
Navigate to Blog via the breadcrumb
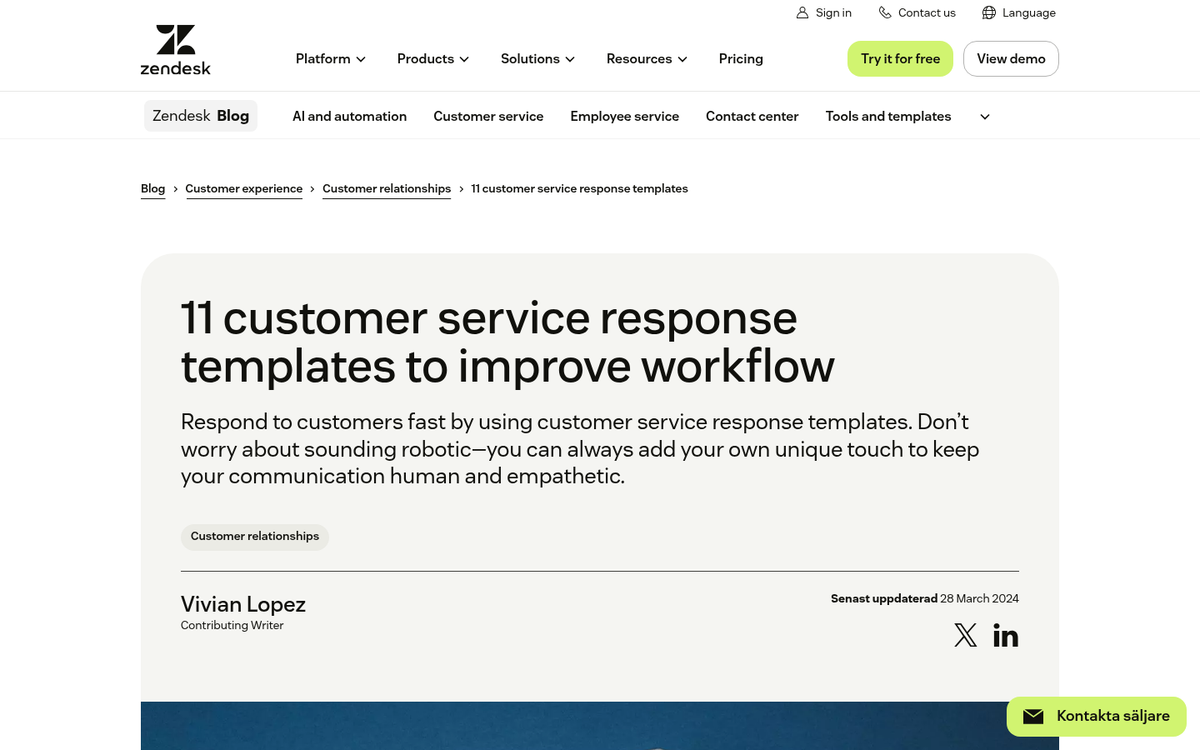click(x=153, y=188)
